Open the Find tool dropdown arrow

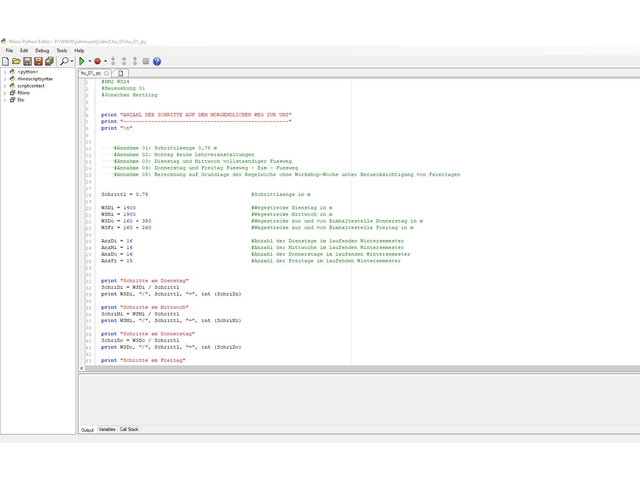(72, 61)
